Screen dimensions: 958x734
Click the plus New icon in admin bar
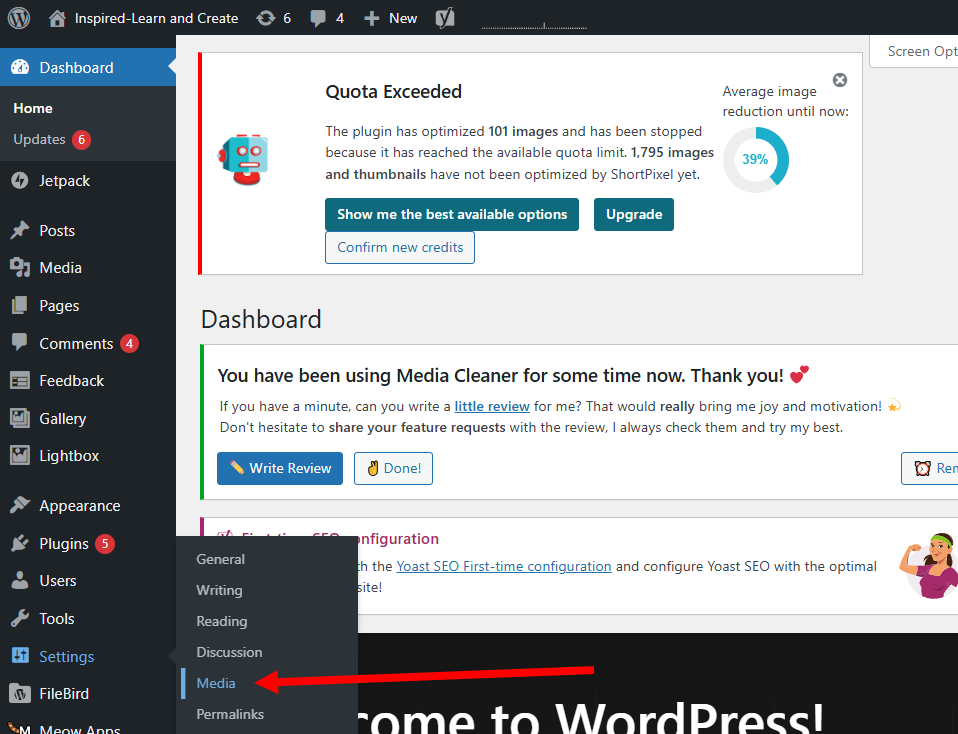pyautogui.click(x=371, y=18)
